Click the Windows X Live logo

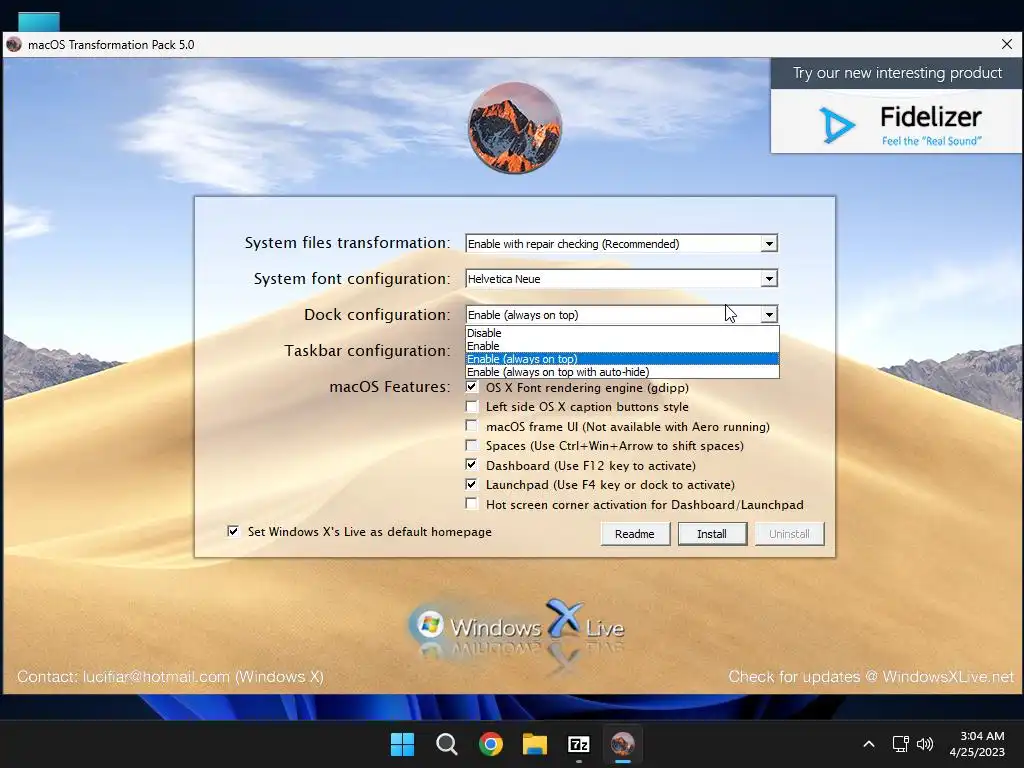516,628
